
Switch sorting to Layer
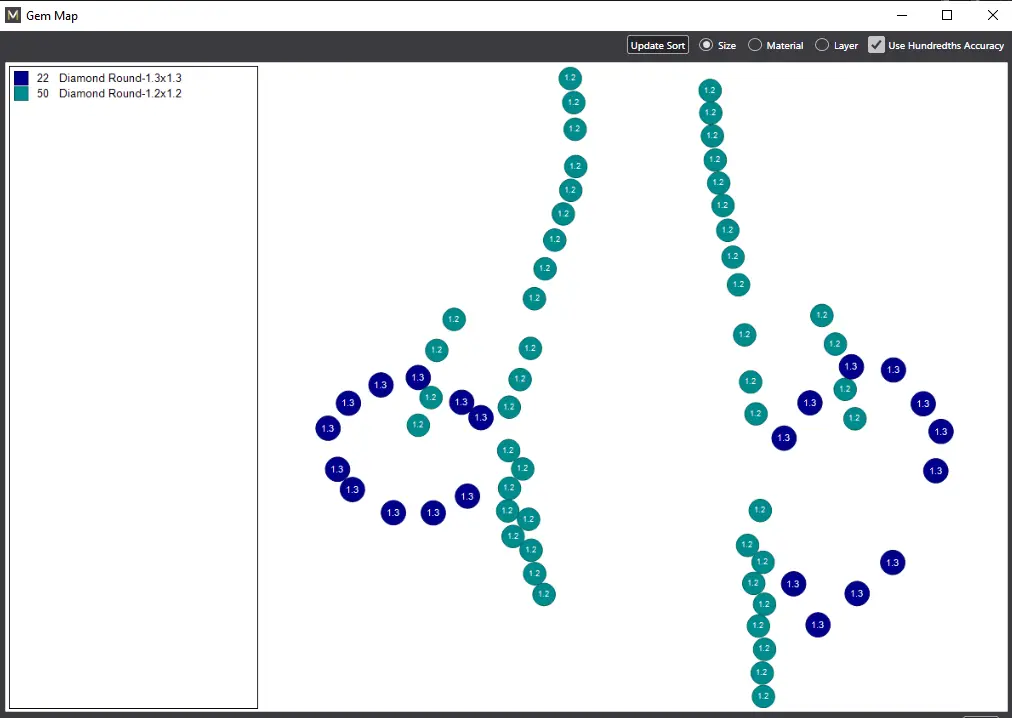(x=822, y=45)
